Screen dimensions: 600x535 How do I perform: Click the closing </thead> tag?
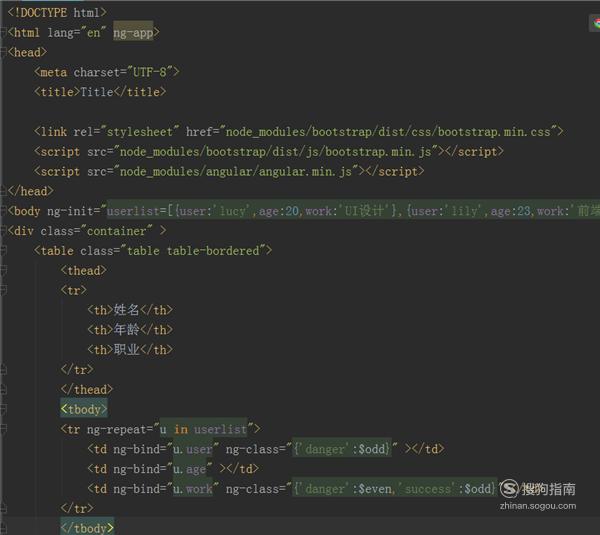click(87, 390)
